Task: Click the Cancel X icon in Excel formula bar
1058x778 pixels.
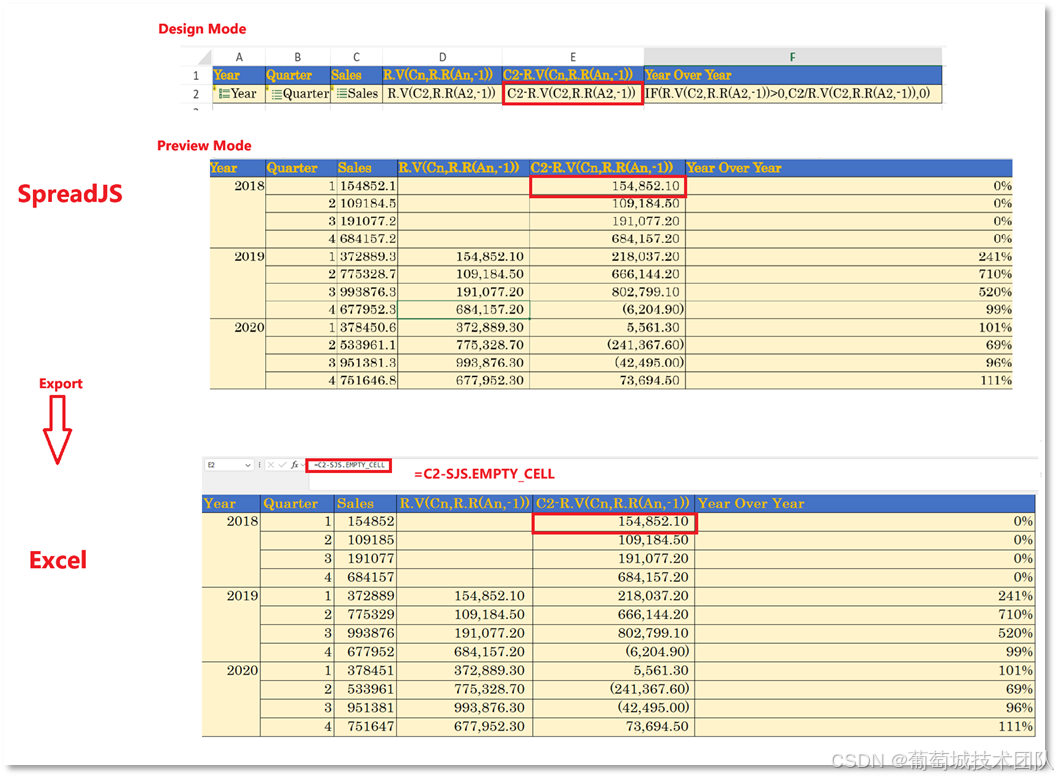Action: (271, 465)
